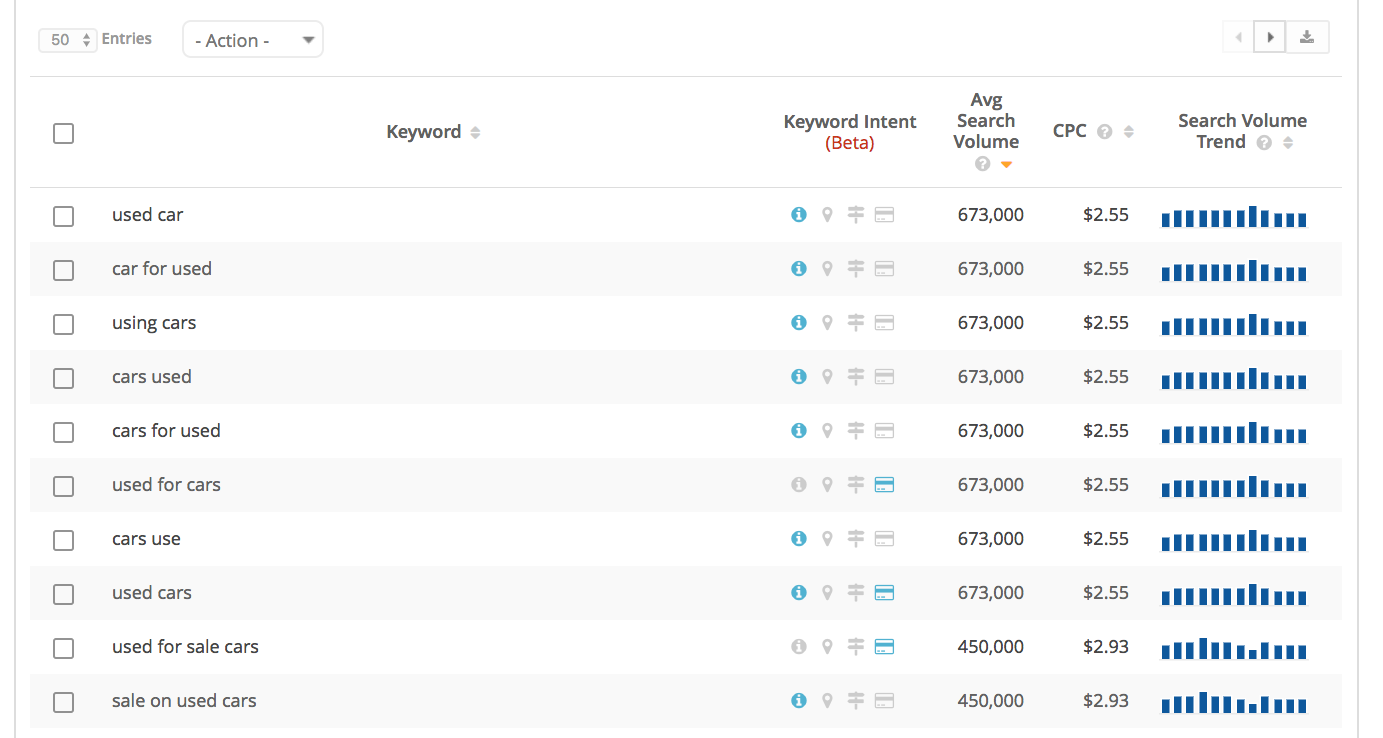
Task: Check the select-all checkbox in the header
Action: (63, 133)
